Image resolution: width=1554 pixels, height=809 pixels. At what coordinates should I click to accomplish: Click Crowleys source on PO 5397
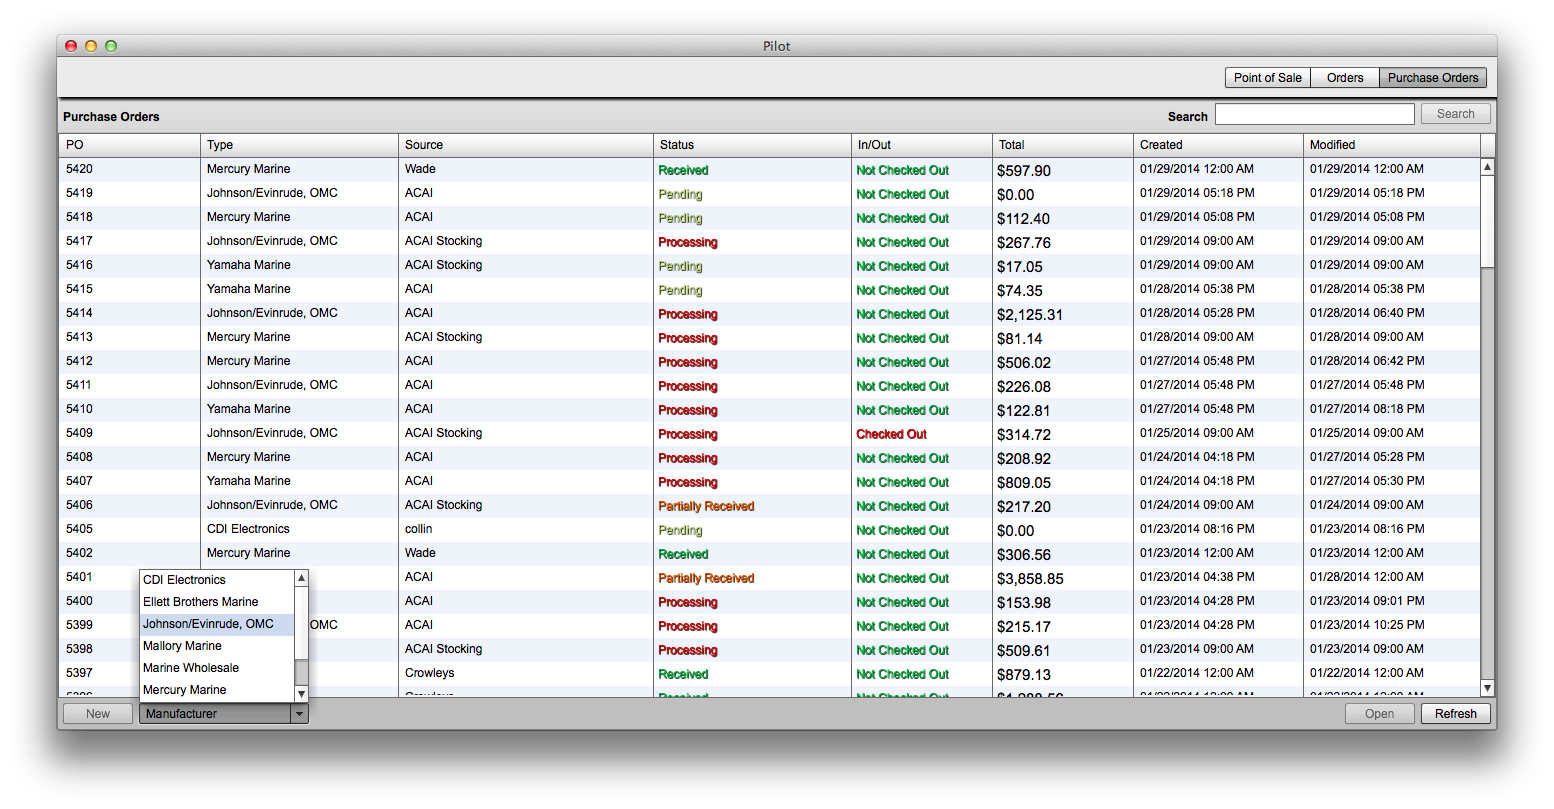click(429, 673)
